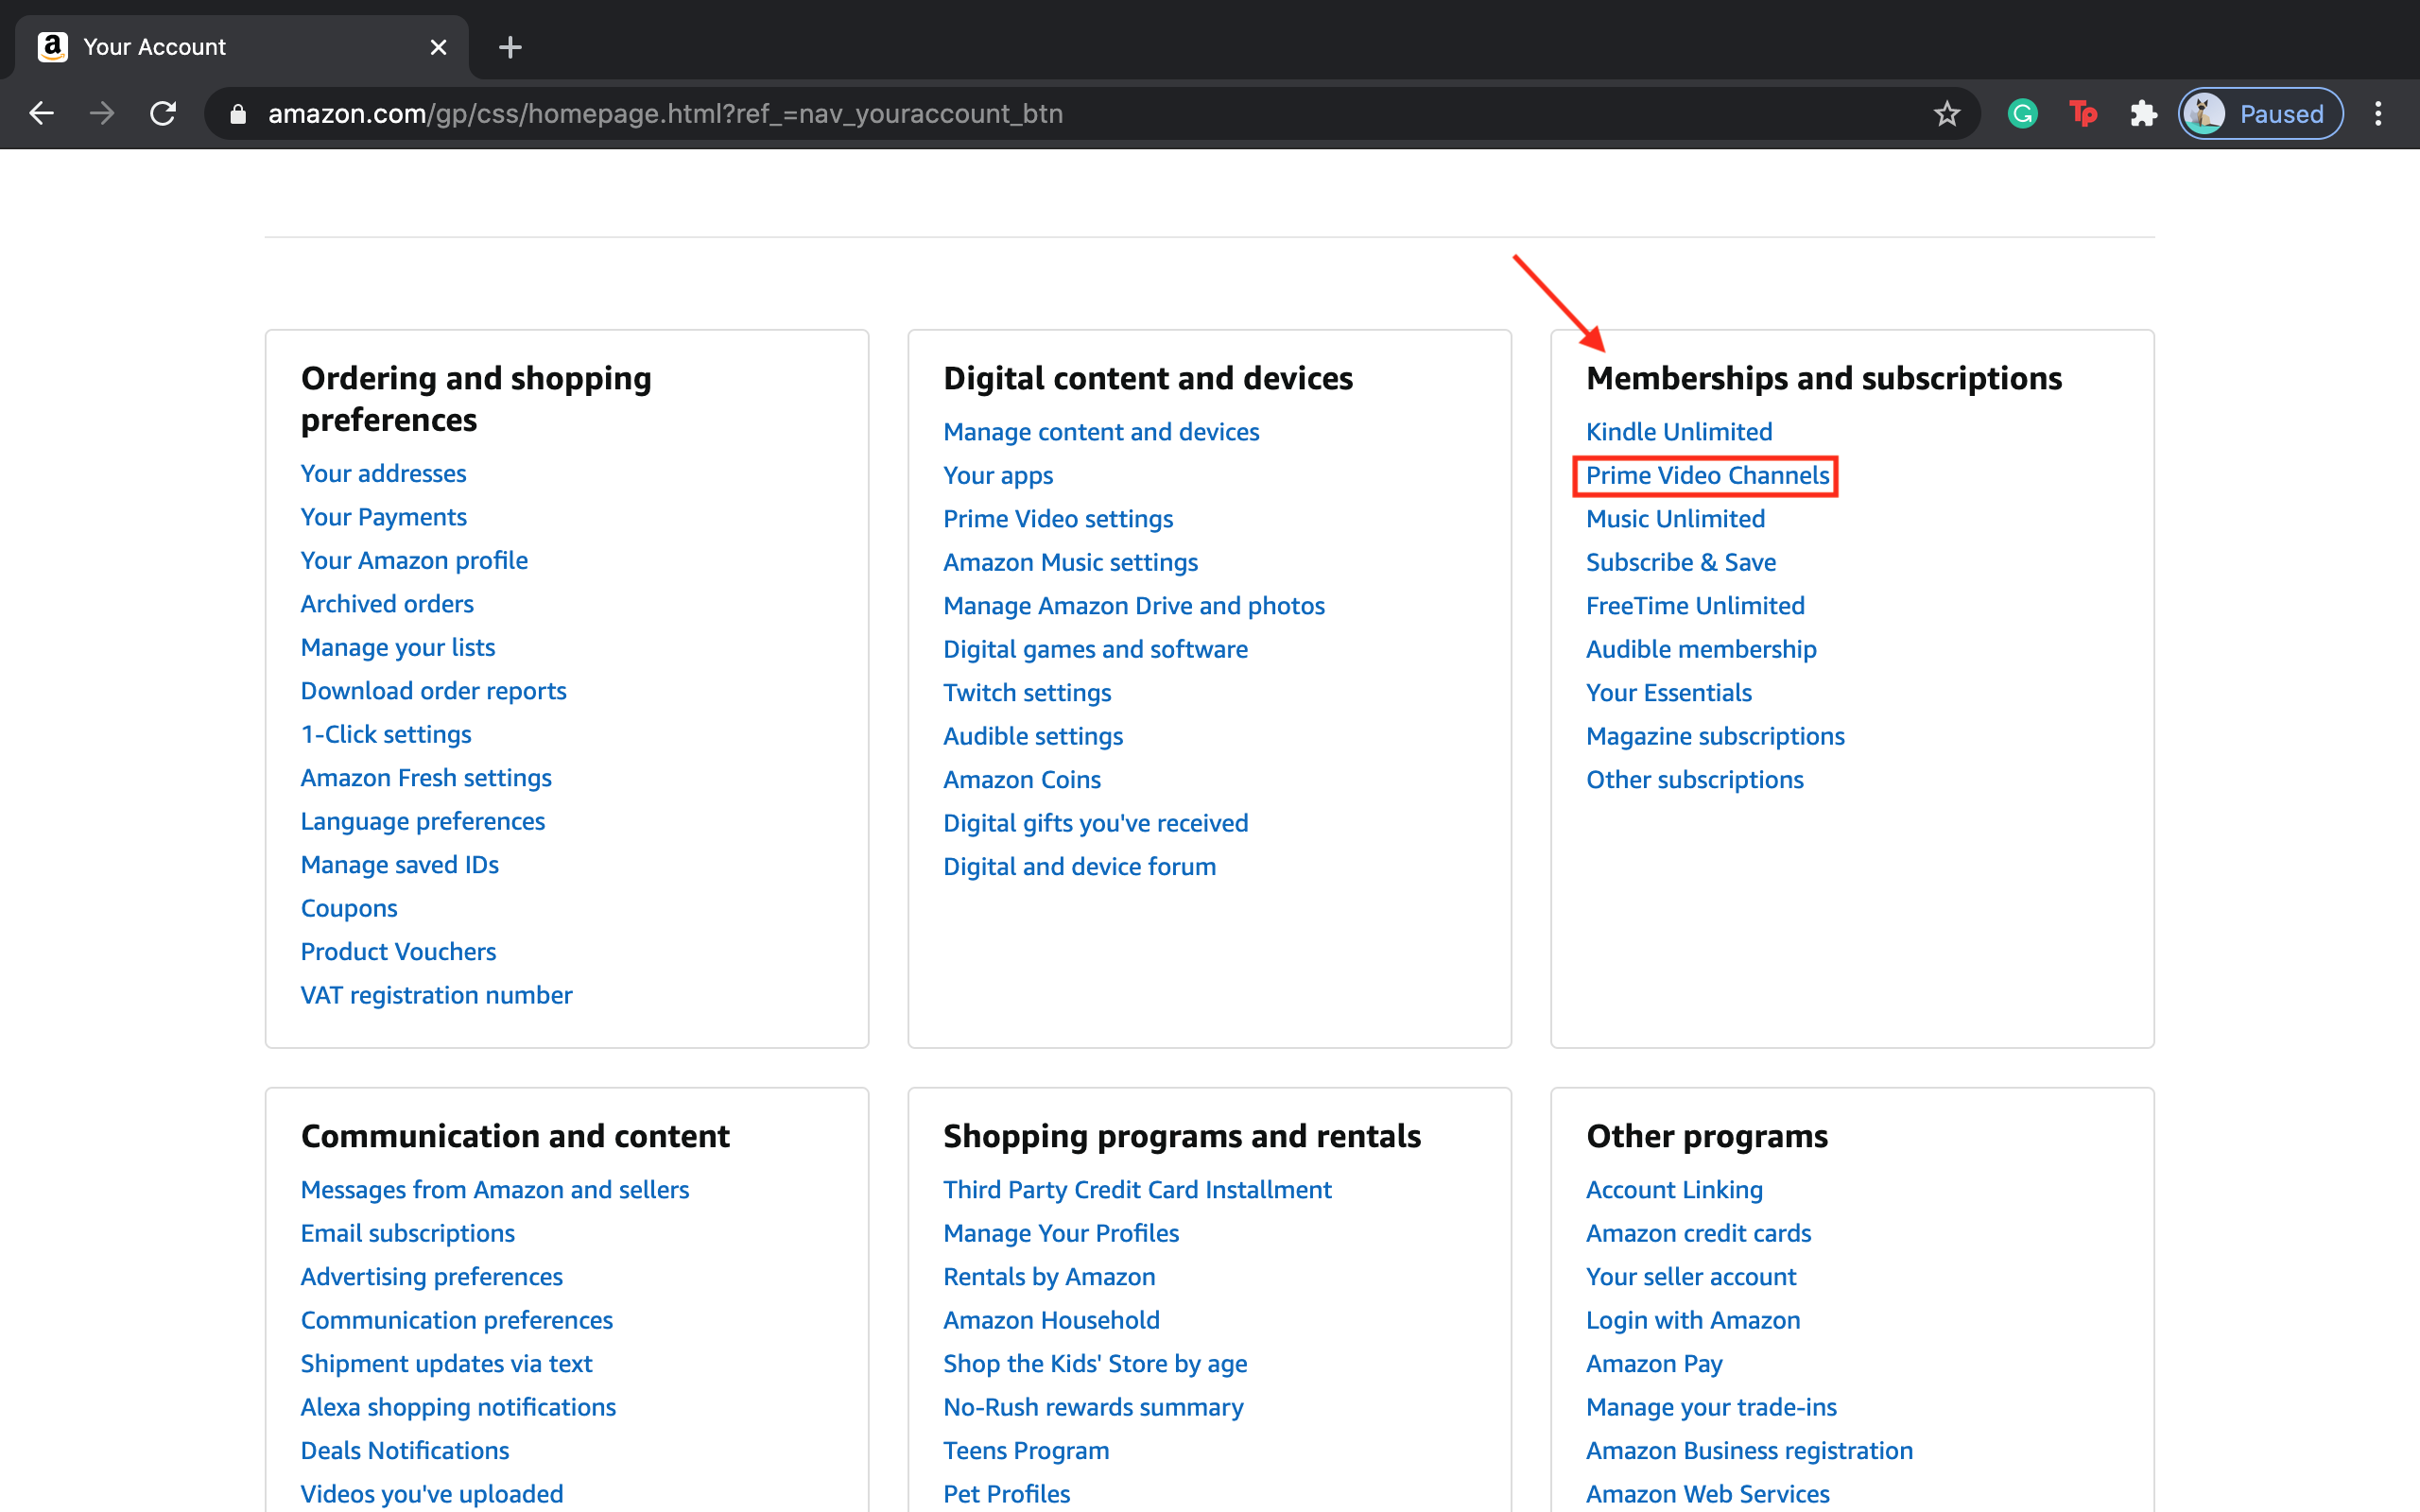
Task: Open Amazon Fresh settings
Action: 426,778
